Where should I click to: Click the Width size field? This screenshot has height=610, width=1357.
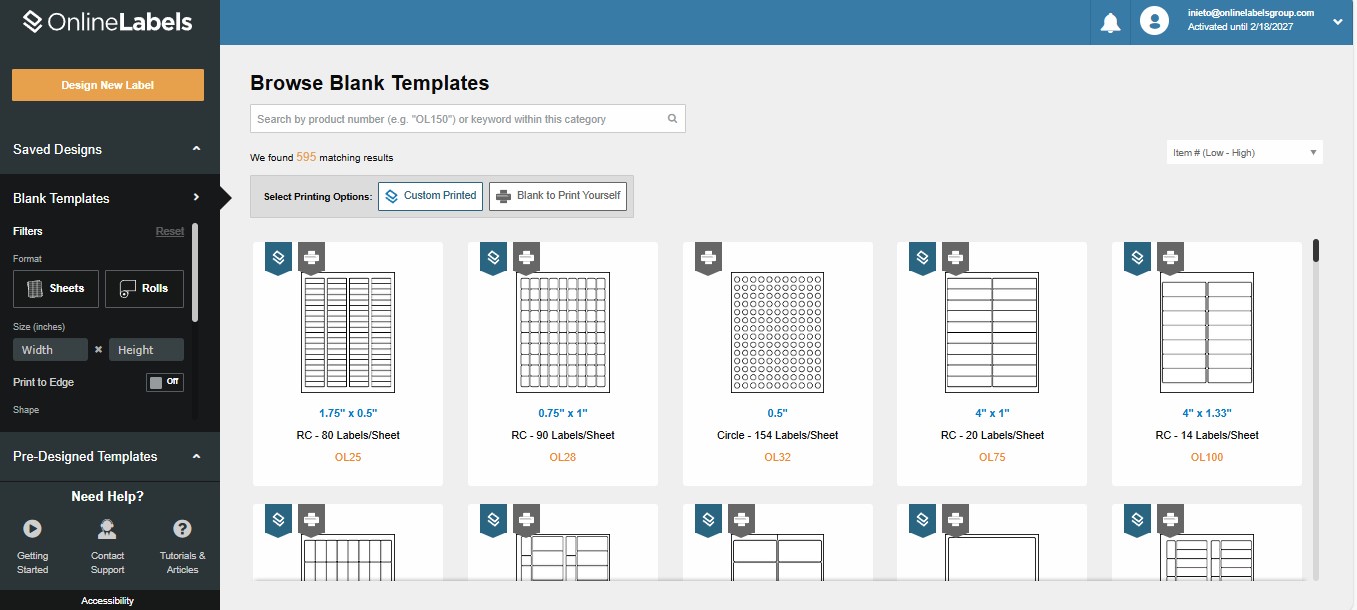[51, 350]
